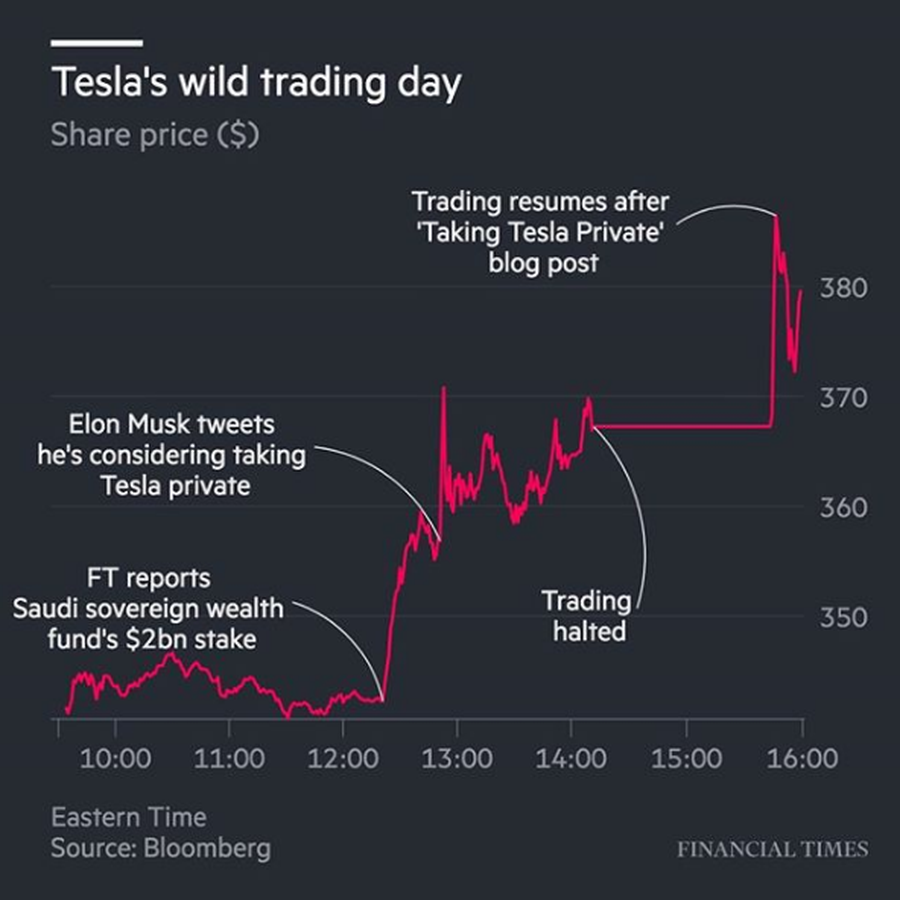Click the Financial Times logo
The height and width of the screenshot is (900, 900).
coord(773,849)
